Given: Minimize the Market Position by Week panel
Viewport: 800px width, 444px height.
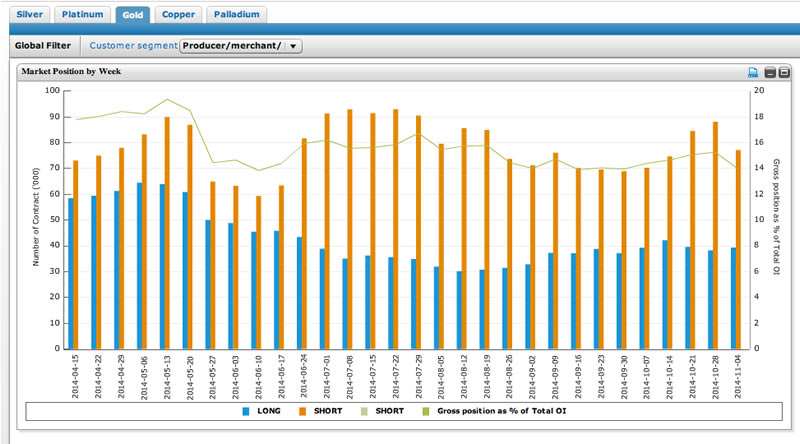Looking at the screenshot, I should coord(770,73).
